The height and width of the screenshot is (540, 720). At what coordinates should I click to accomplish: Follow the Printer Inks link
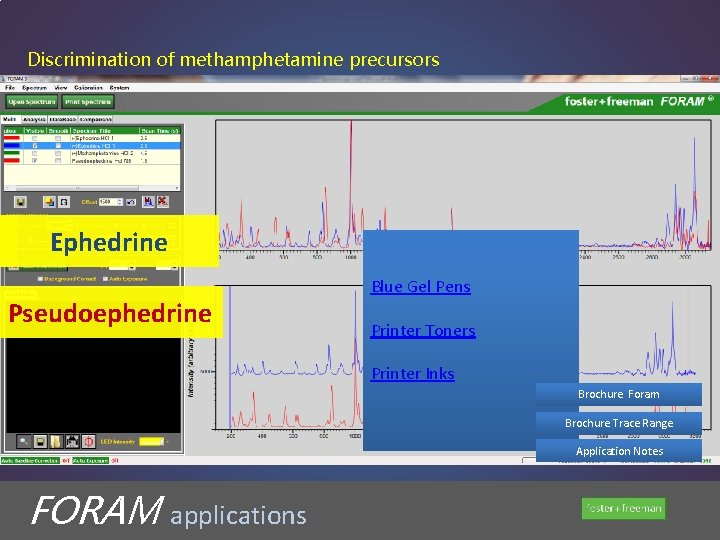point(413,374)
